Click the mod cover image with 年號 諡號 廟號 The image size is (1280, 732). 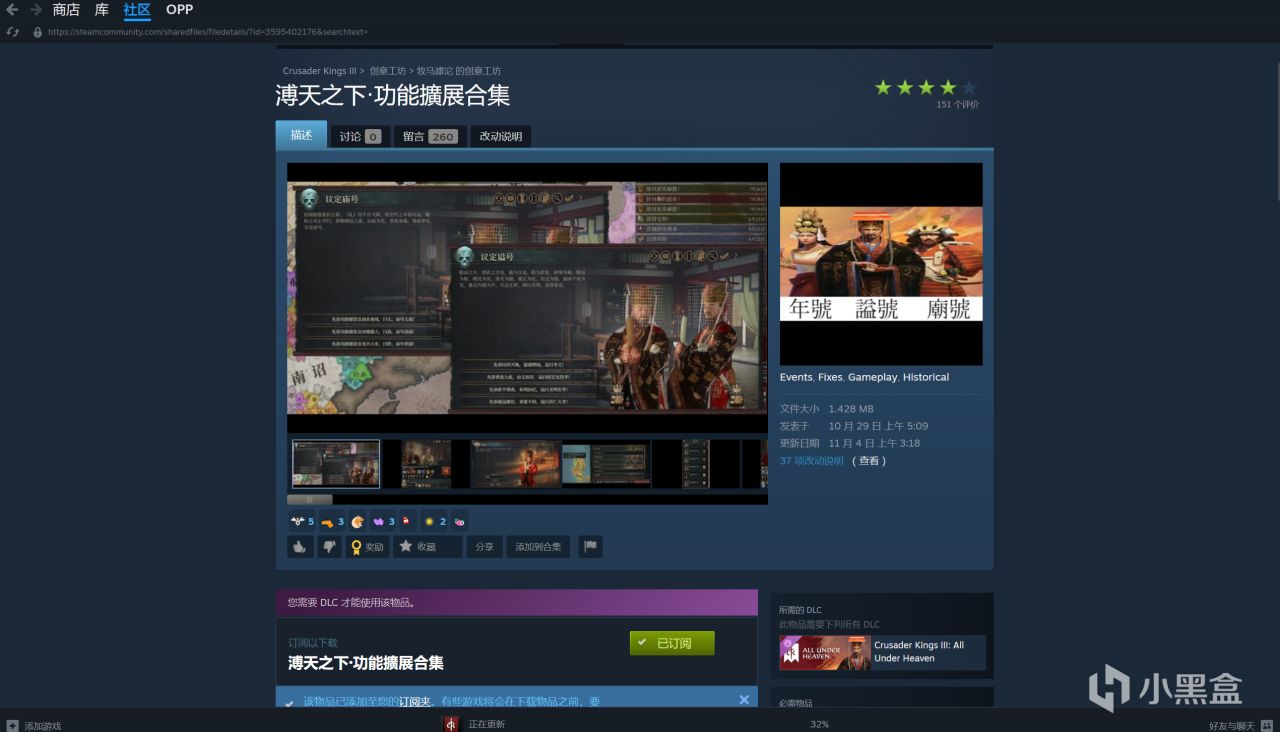[881, 264]
